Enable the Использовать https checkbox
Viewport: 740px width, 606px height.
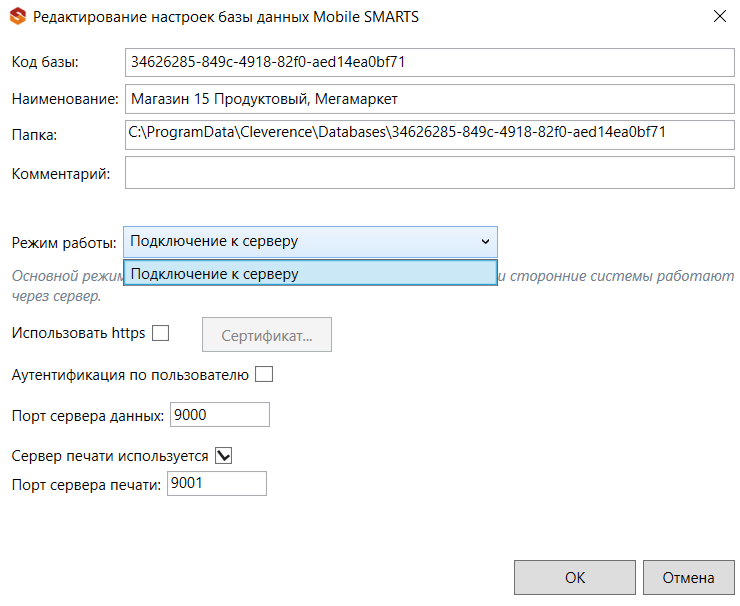point(160,333)
